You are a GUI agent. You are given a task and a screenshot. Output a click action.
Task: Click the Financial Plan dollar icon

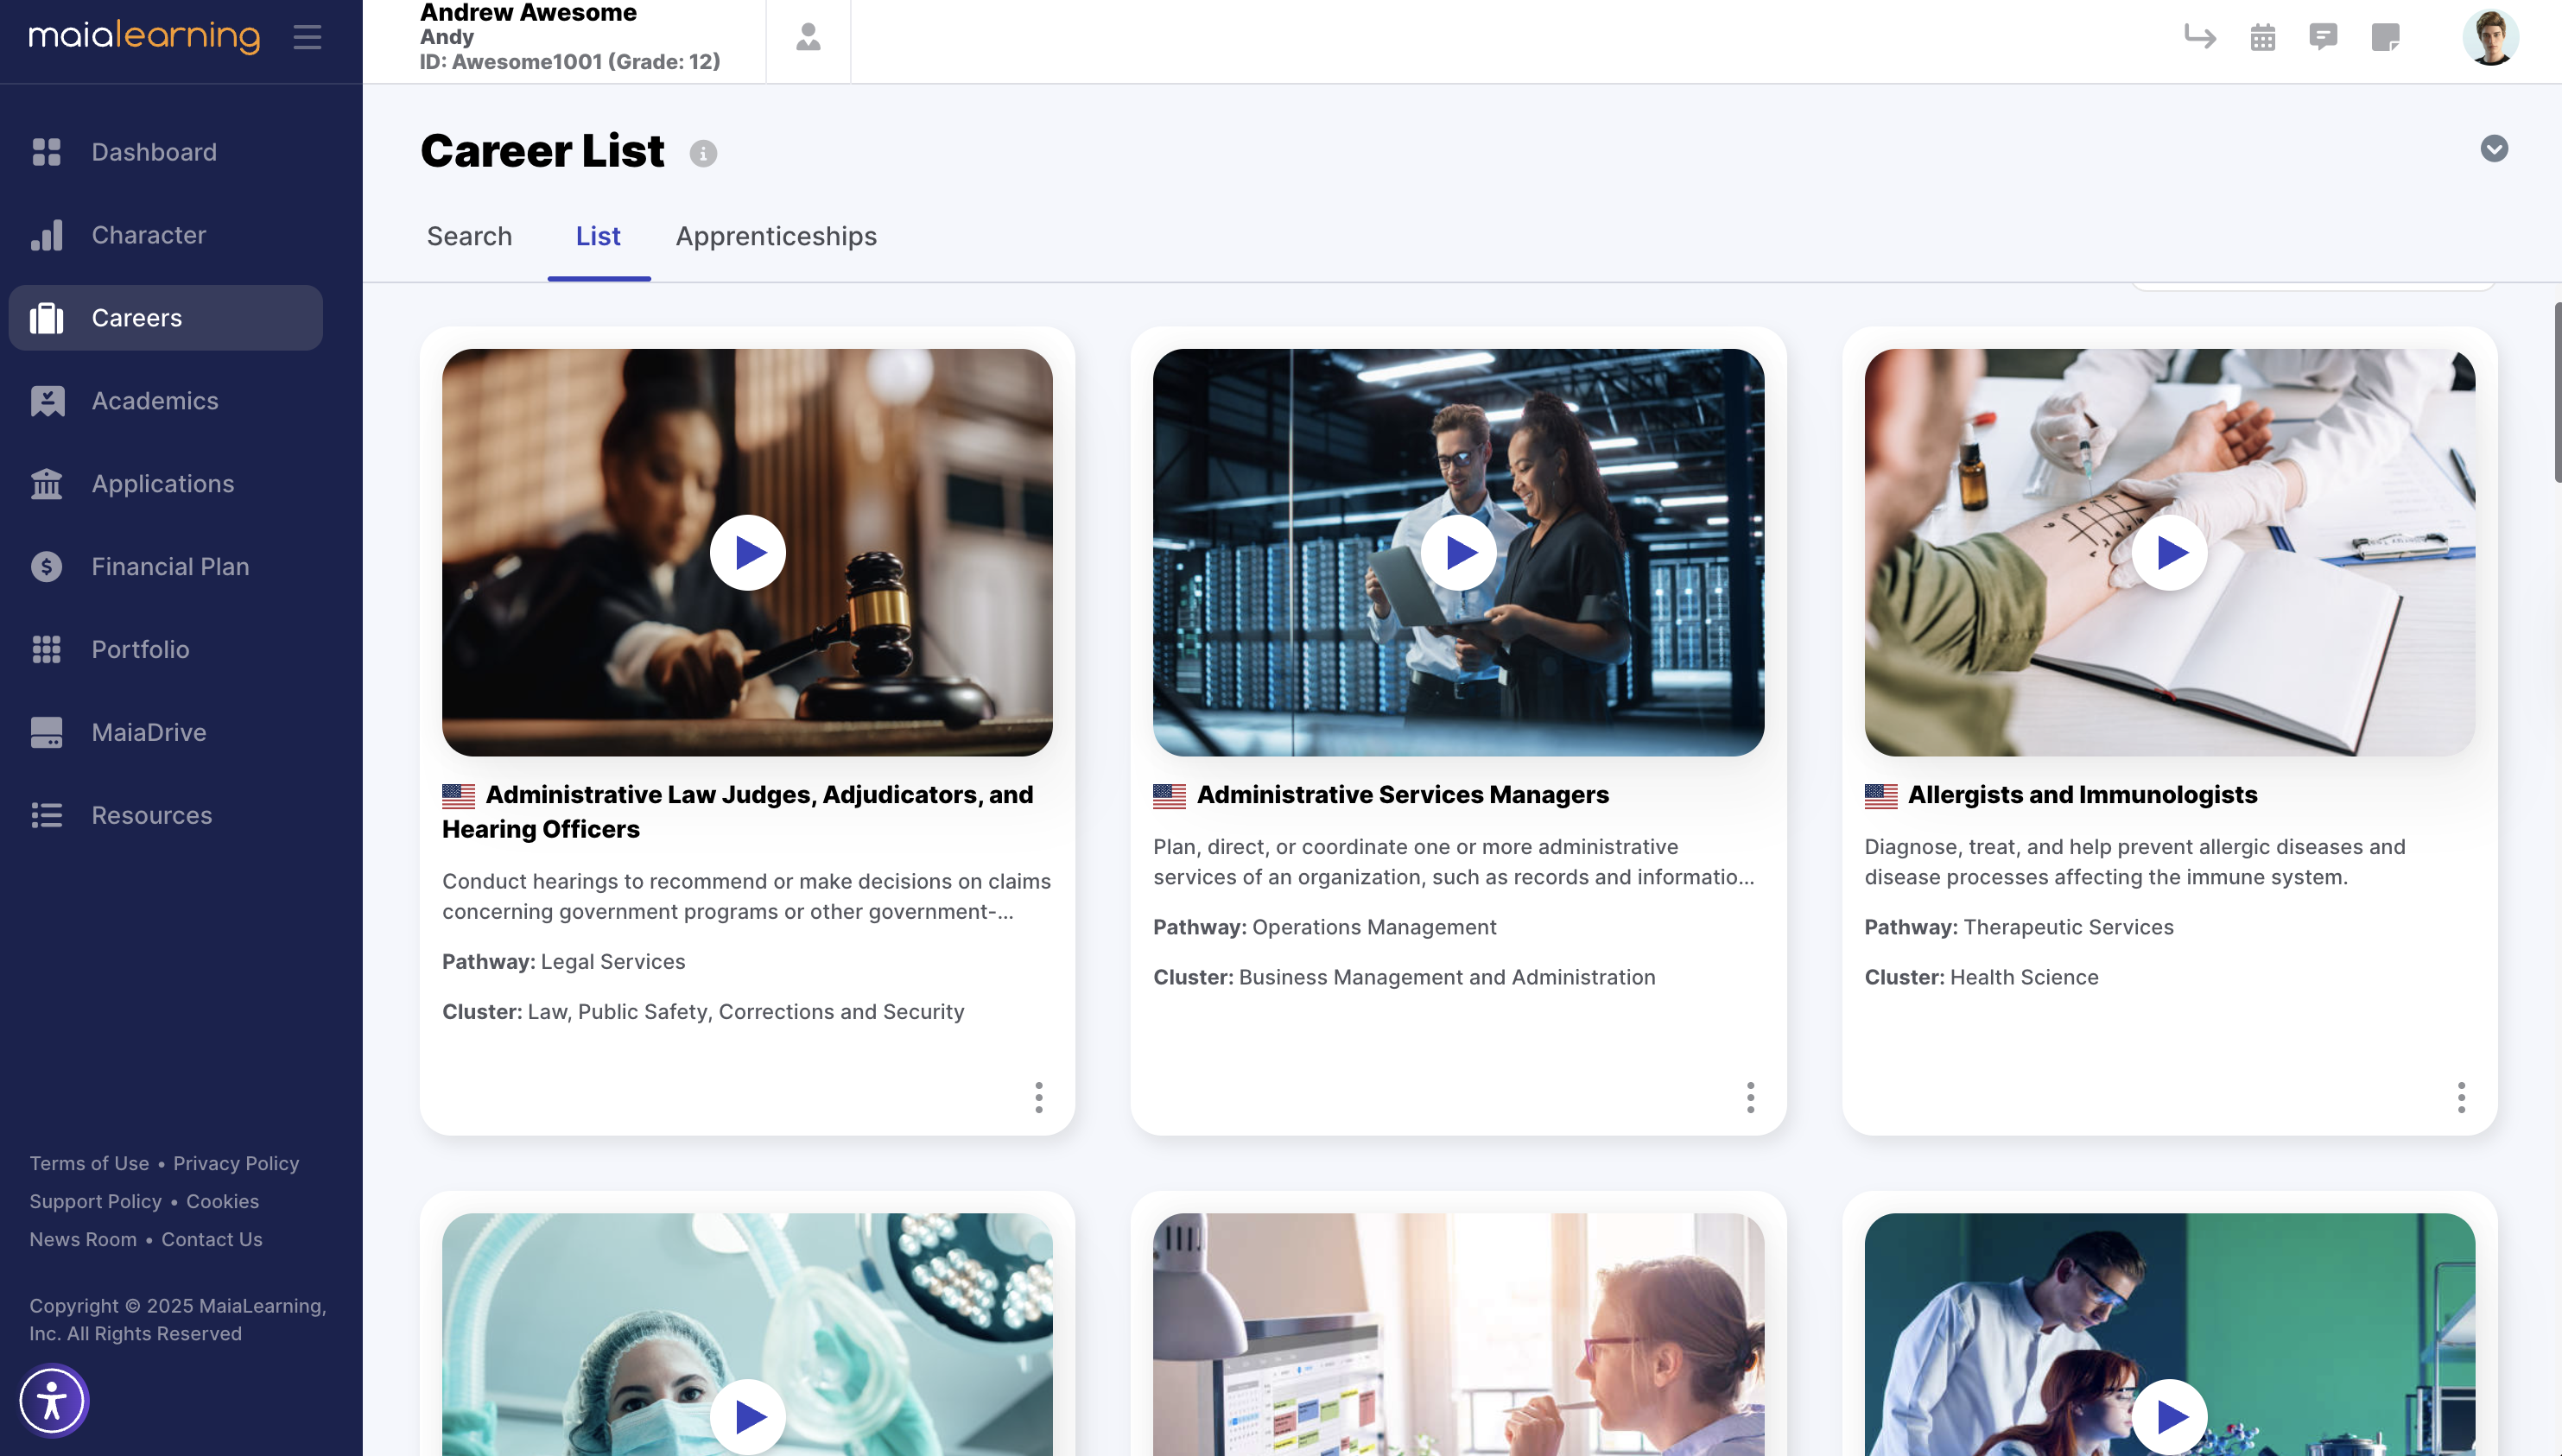tap(46, 567)
